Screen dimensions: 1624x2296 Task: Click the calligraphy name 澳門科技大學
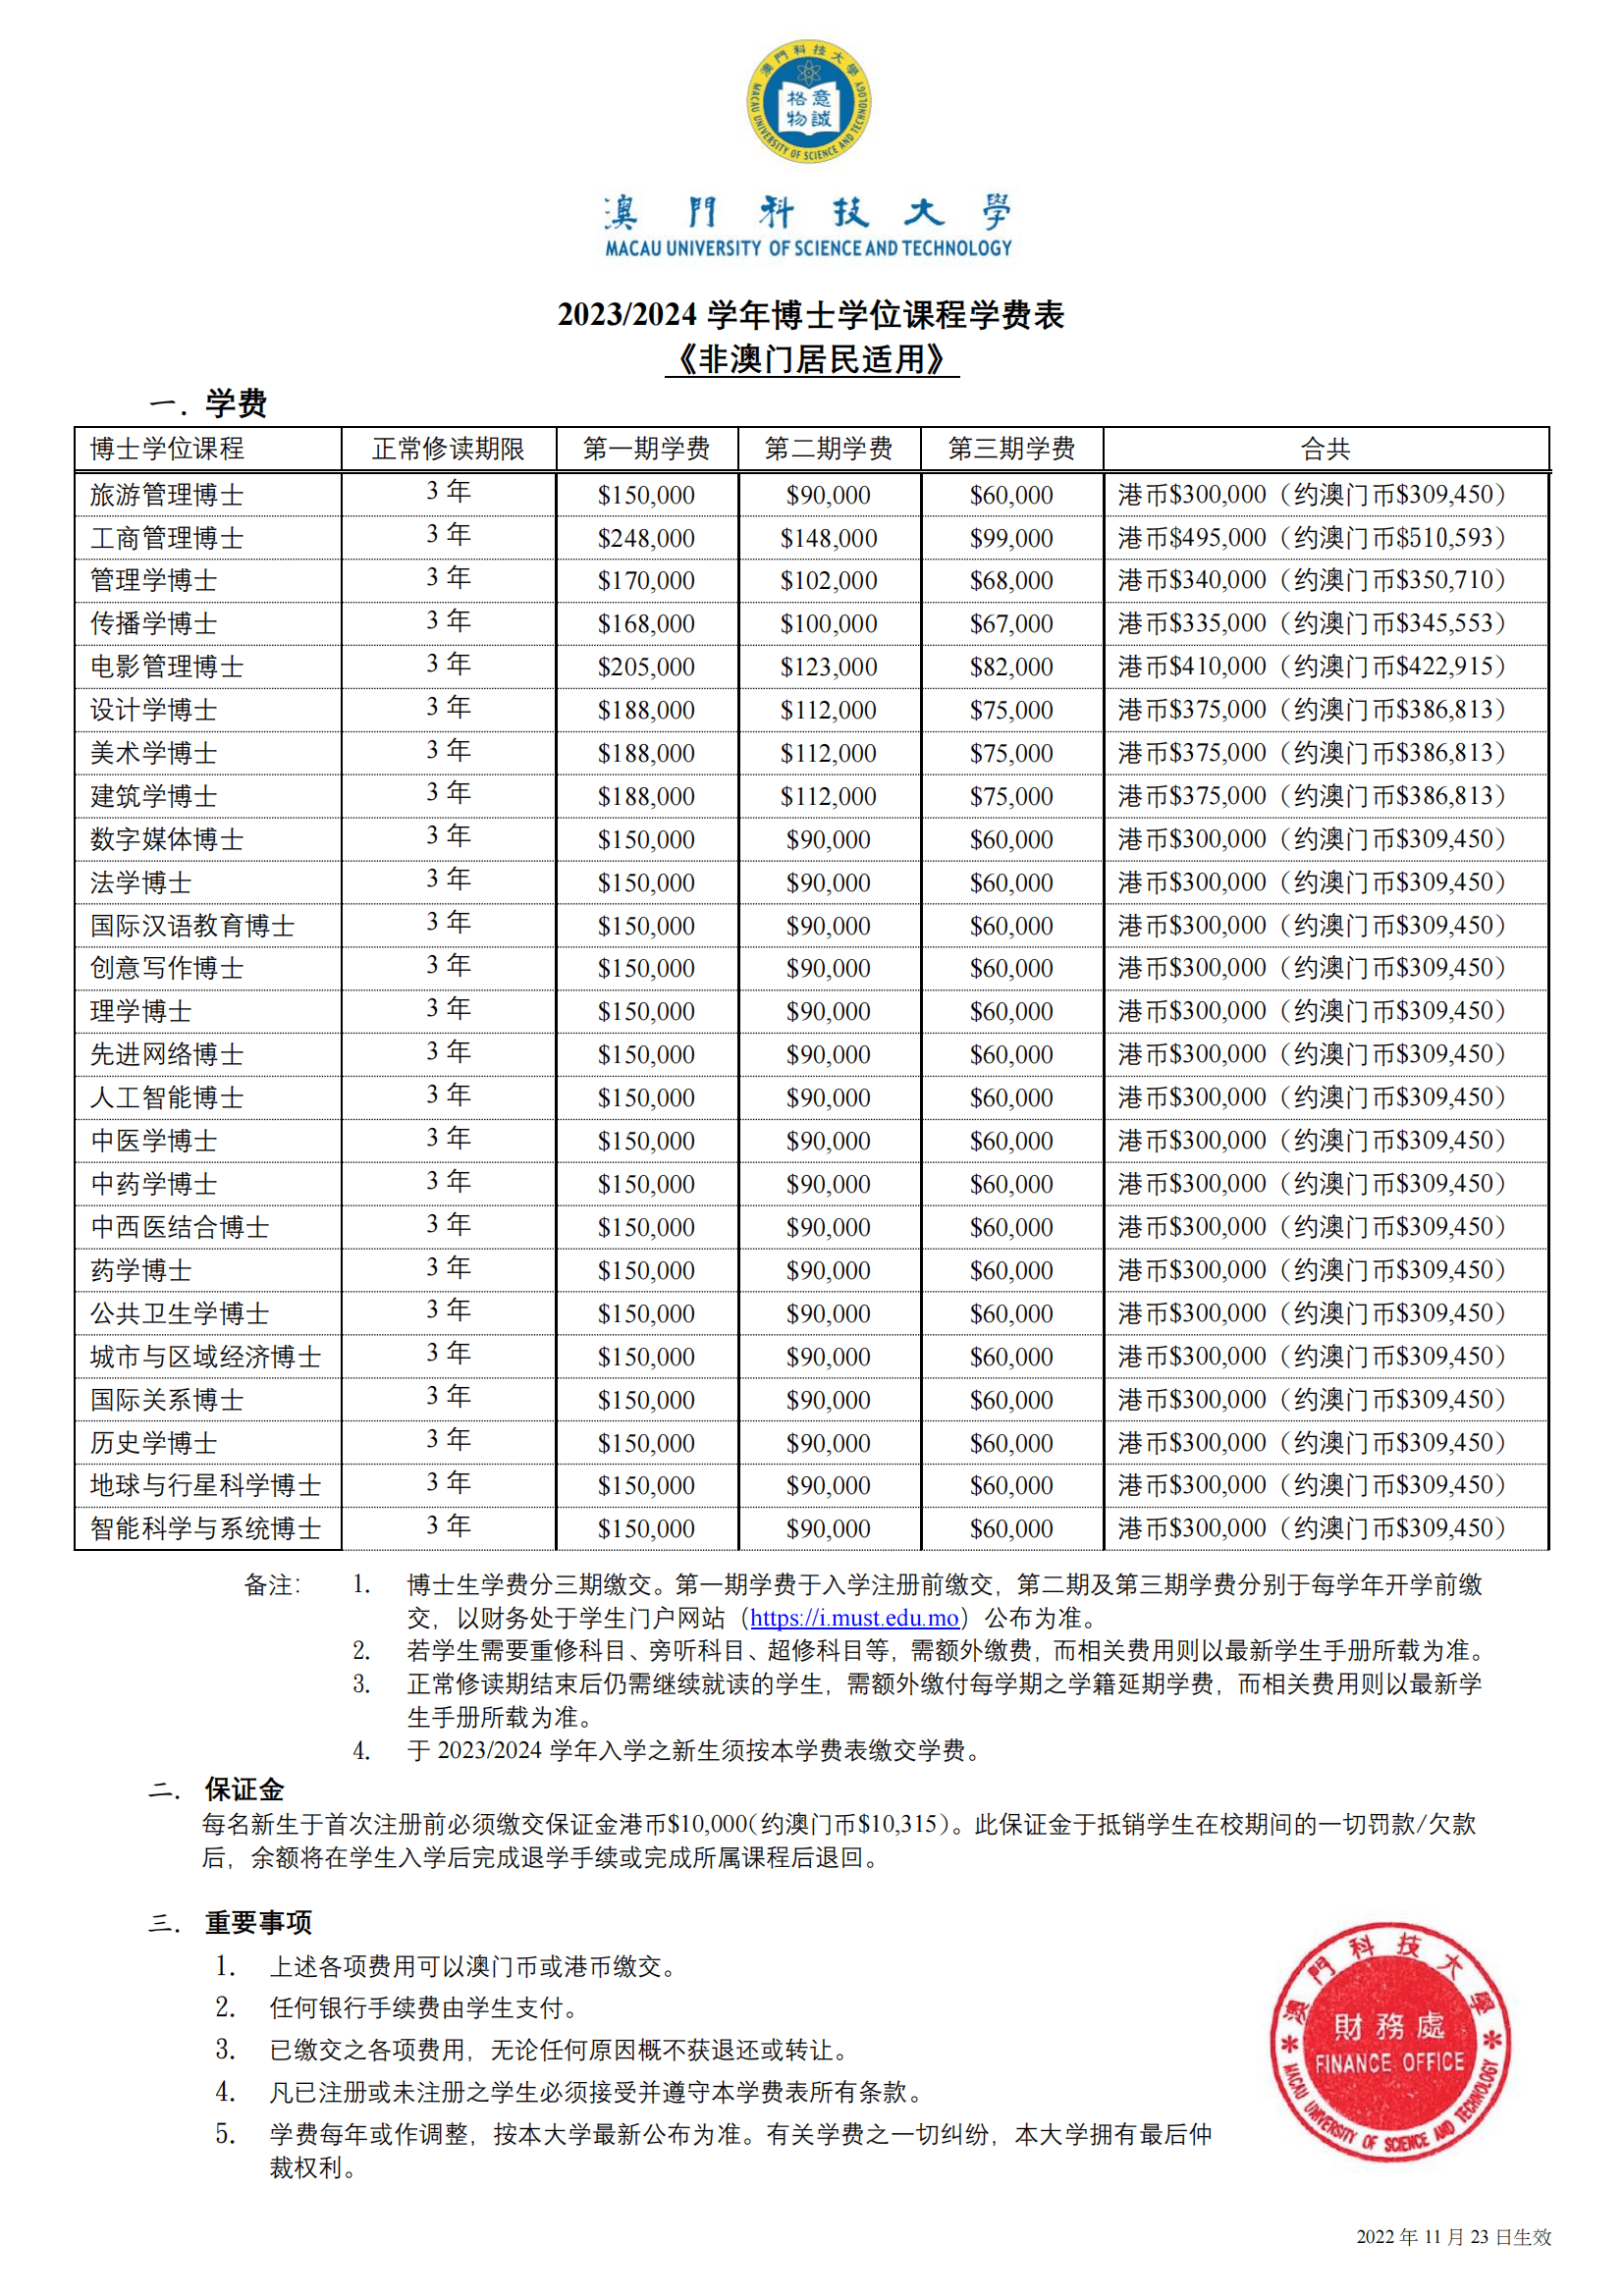tap(808, 212)
